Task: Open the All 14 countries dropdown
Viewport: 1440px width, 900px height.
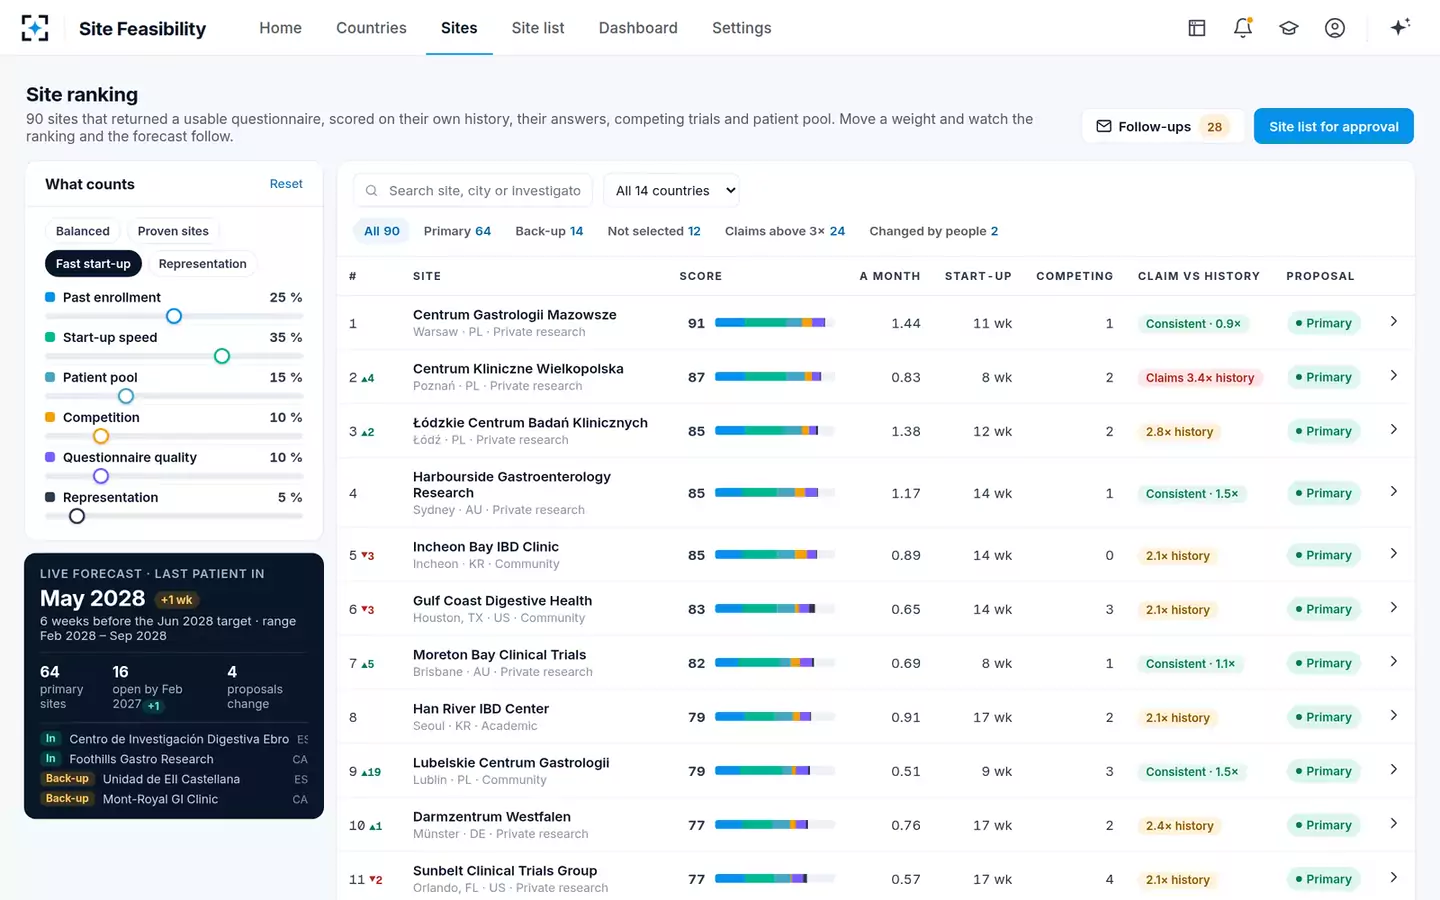Action: [x=671, y=190]
